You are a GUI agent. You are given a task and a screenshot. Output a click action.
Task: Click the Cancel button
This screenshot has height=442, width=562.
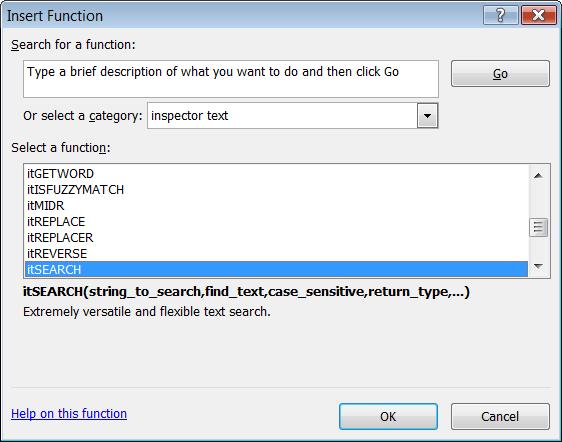tap(500, 416)
